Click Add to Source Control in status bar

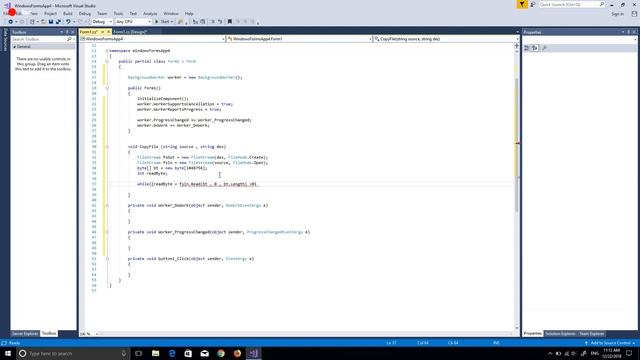tap(610, 343)
